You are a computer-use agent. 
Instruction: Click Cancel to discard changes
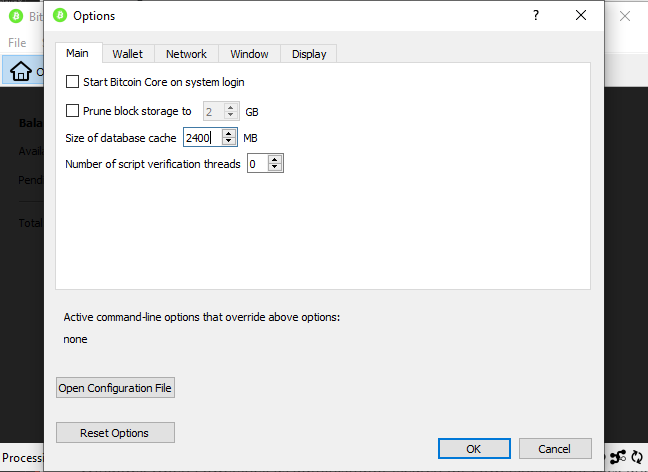pos(555,449)
